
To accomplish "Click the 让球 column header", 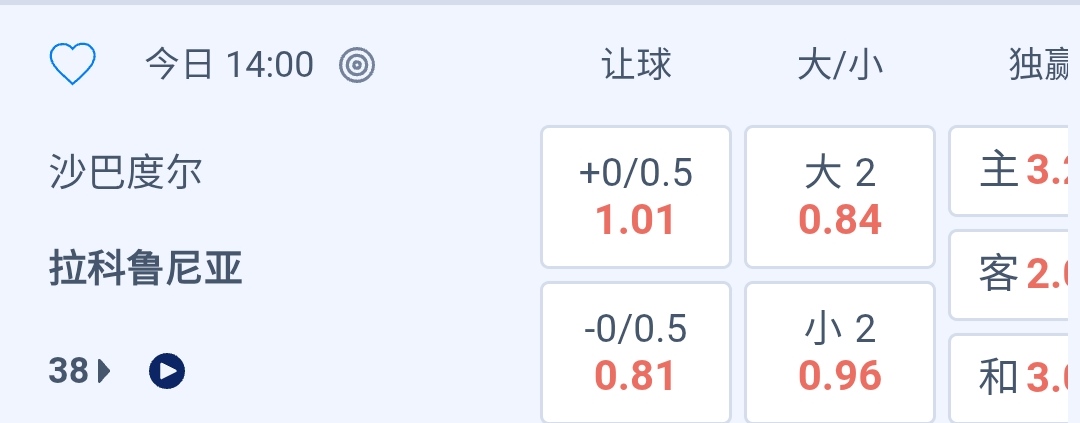I will [636, 65].
